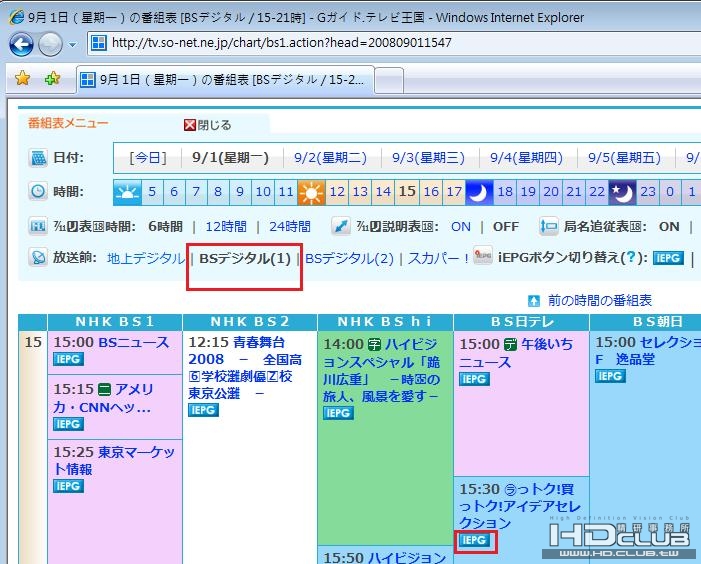Click the morning sunrise time icon
Viewport: 701px width, 564px height.
pyautogui.click(x=127, y=193)
